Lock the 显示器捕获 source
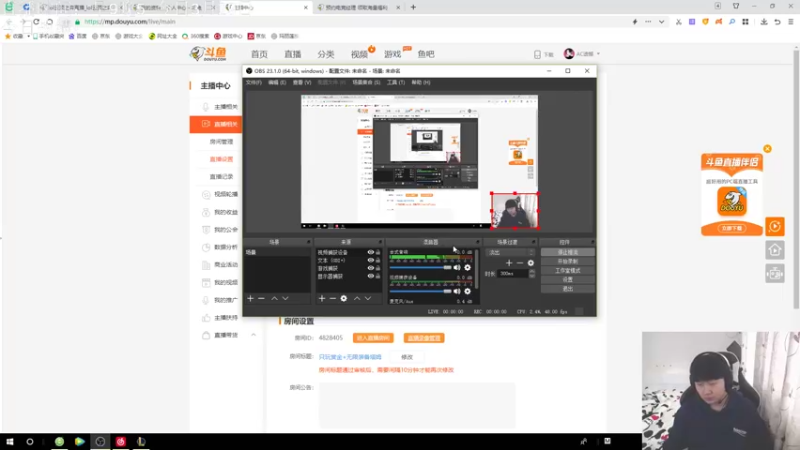 pyautogui.click(x=378, y=276)
